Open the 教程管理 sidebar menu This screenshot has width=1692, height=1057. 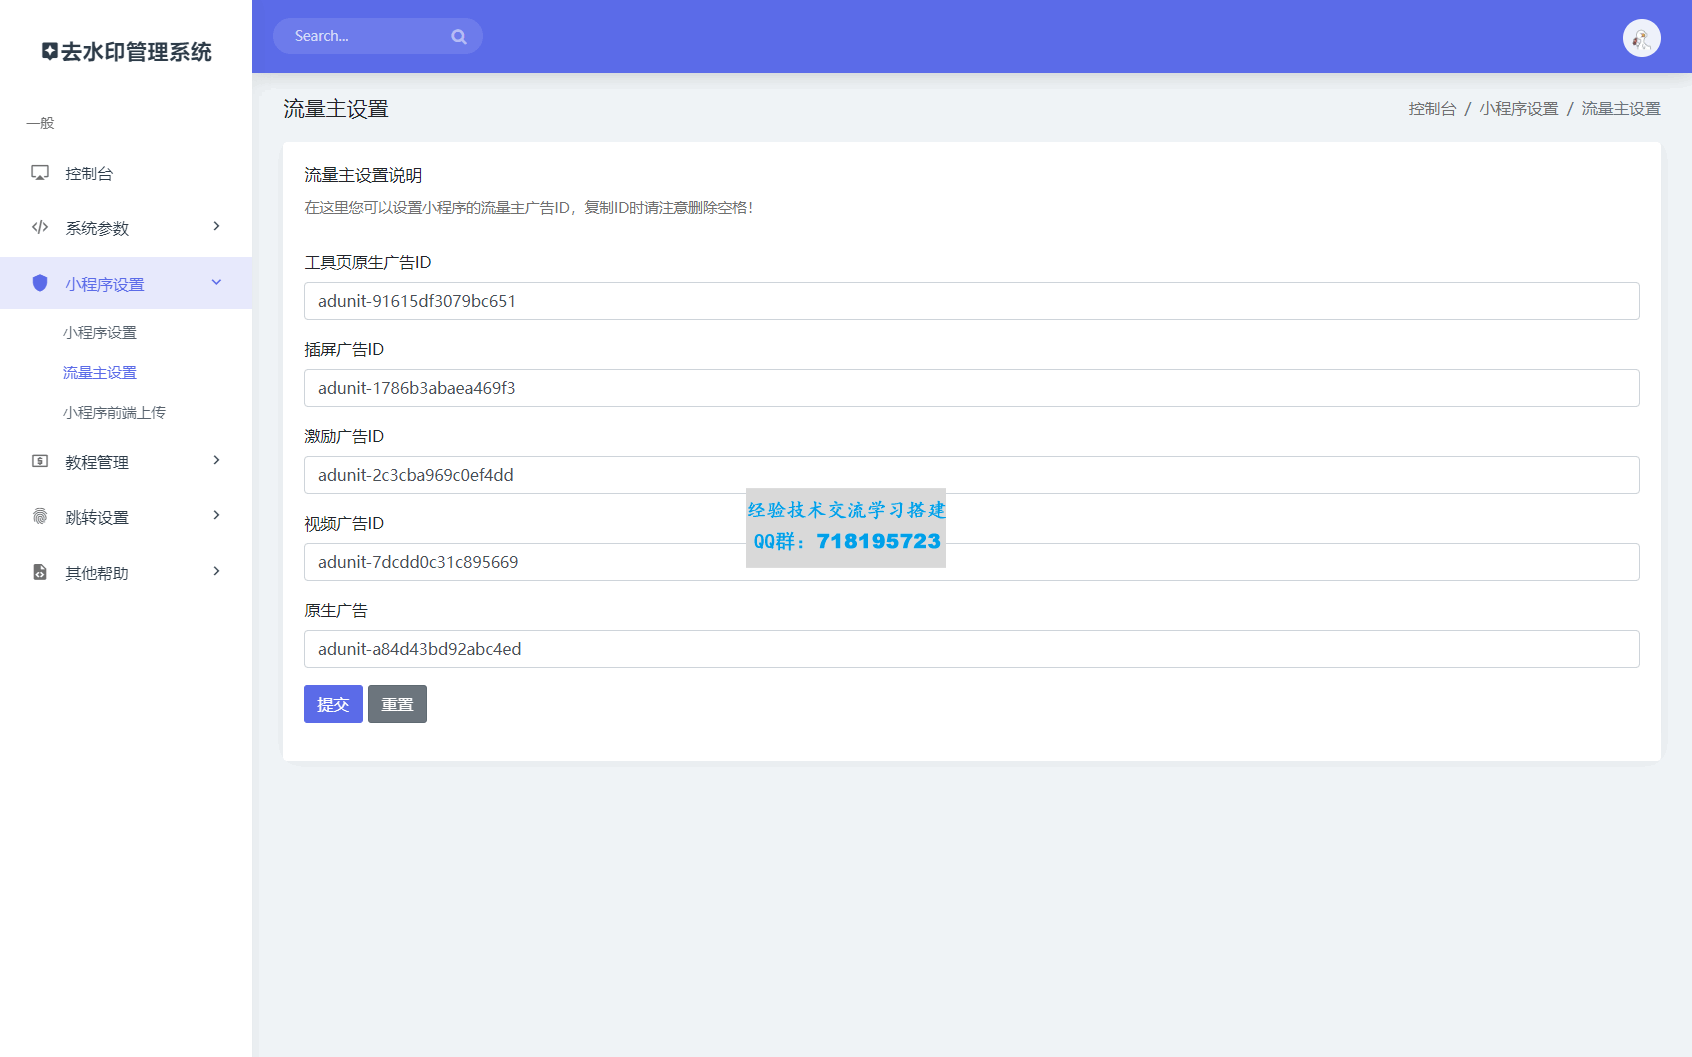(126, 462)
